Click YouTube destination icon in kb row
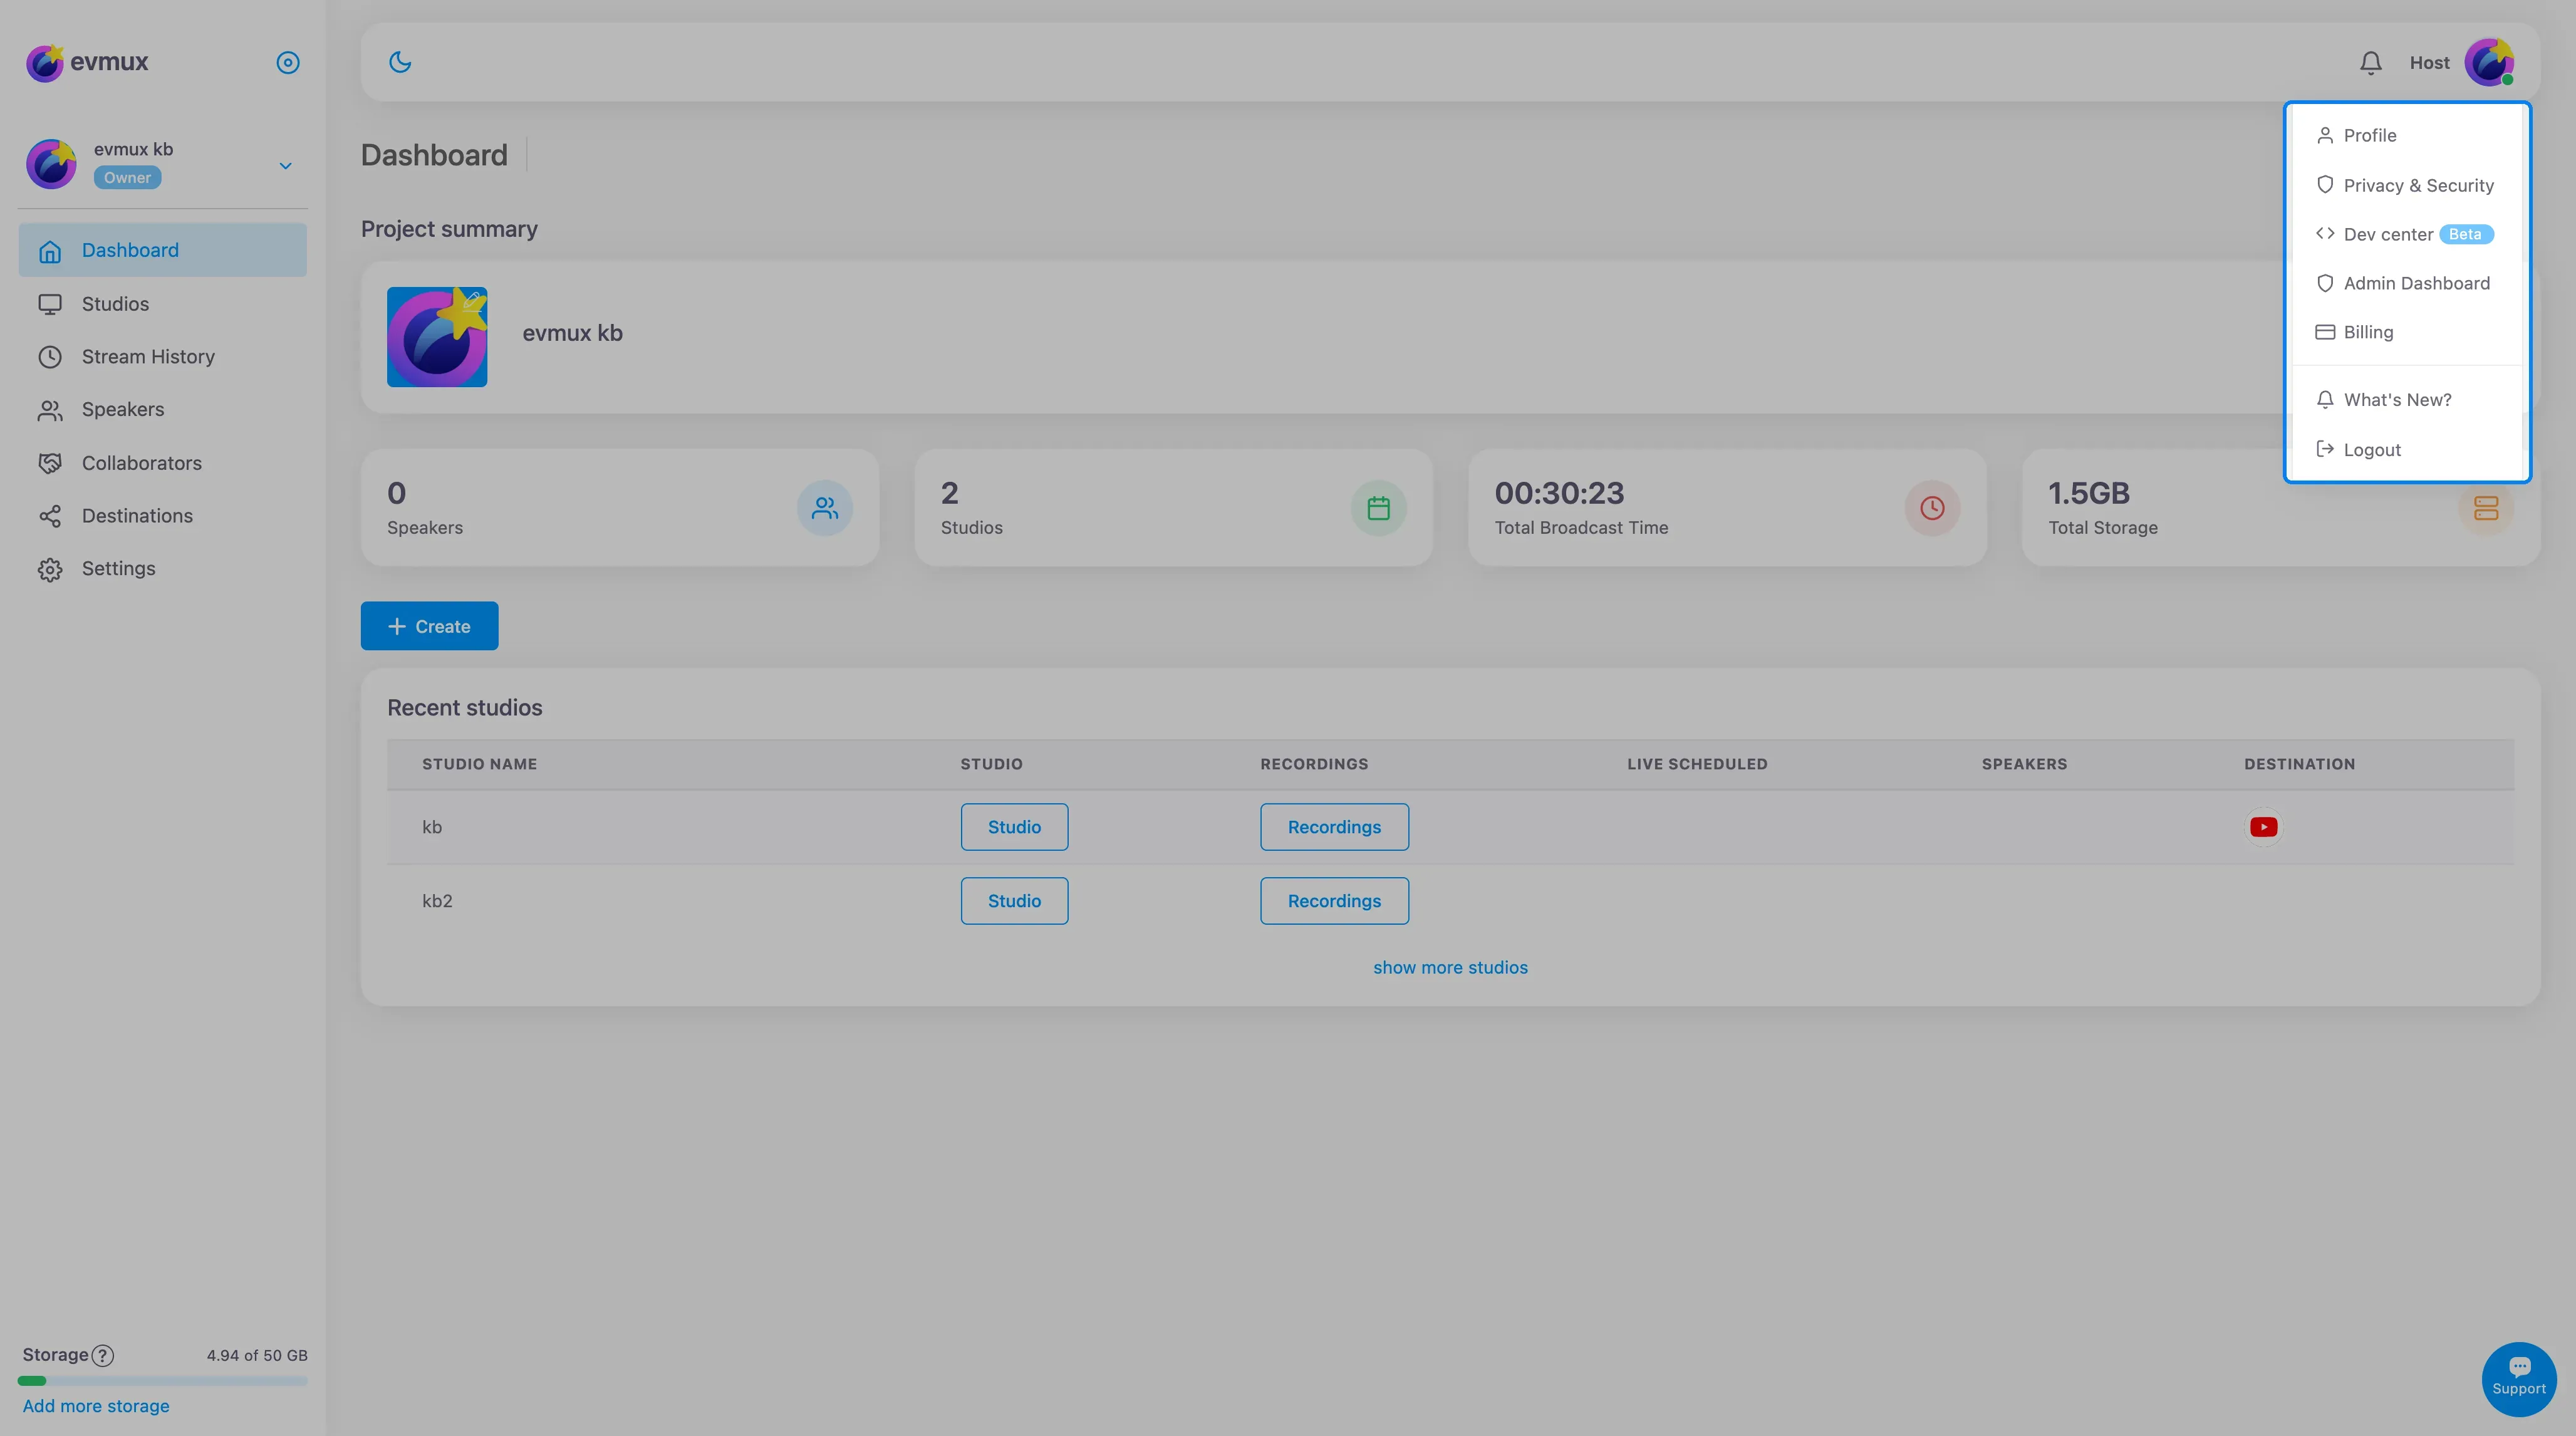Image resolution: width=2576 pixels, height=1436 pixels. point(2264,827)
